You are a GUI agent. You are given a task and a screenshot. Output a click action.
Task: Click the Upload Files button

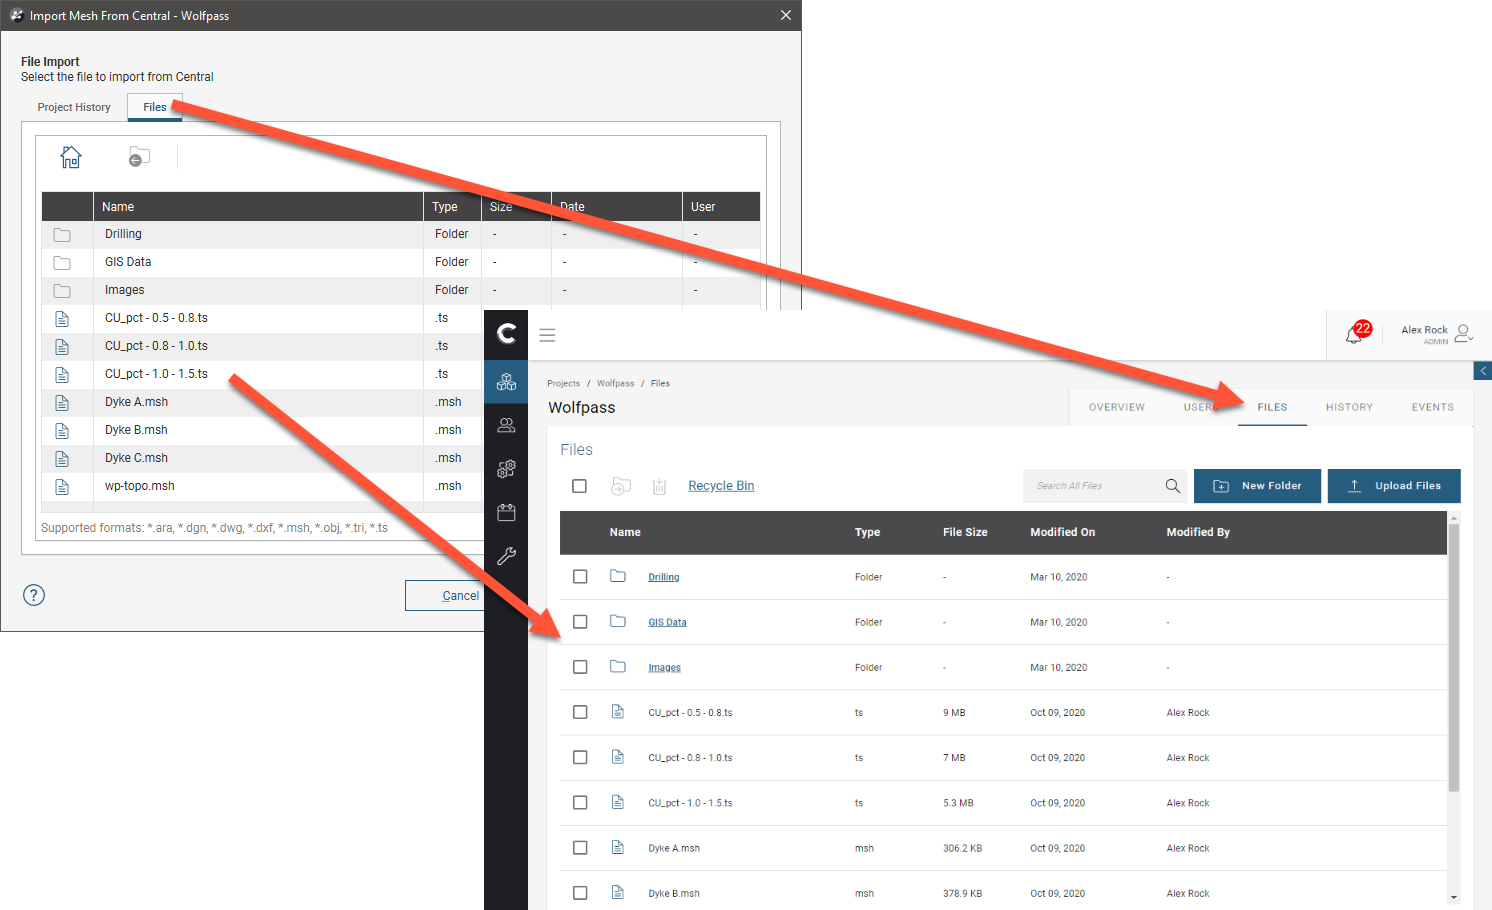coord(1394,486)
